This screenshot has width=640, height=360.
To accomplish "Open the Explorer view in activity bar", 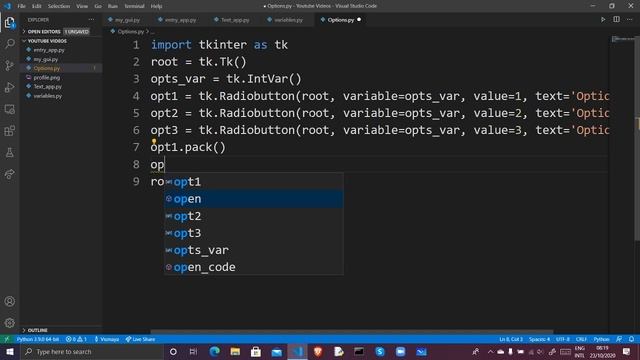I will (9, 22).
